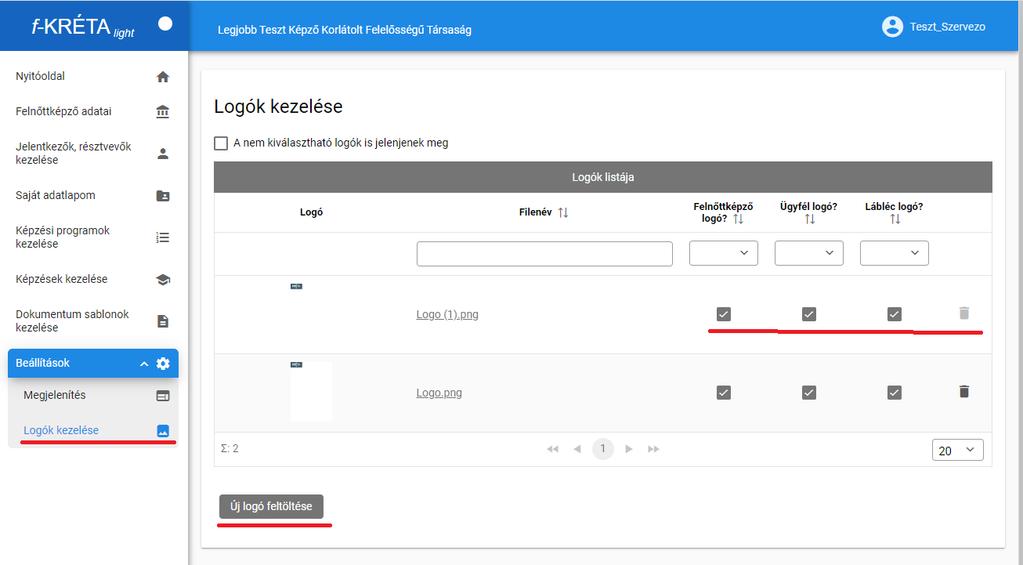The height and width of the screenshot is (565, 1023).
Task: Click the gear icon in Beállítások
Action: (163, 363)
